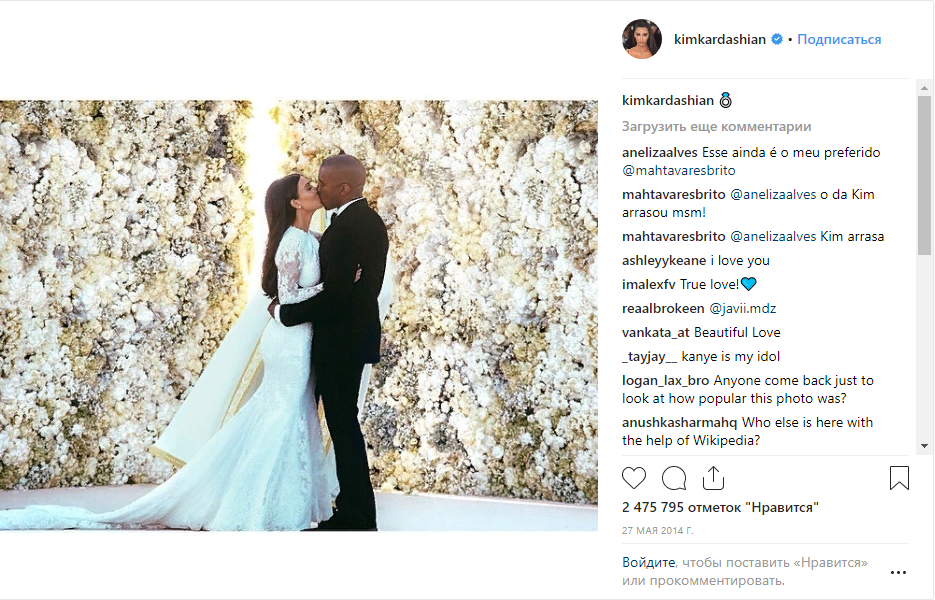The height and width of the screenshot is (600, 935).
Task: Click the wedding kiss photo
Action: coord(299,316)
